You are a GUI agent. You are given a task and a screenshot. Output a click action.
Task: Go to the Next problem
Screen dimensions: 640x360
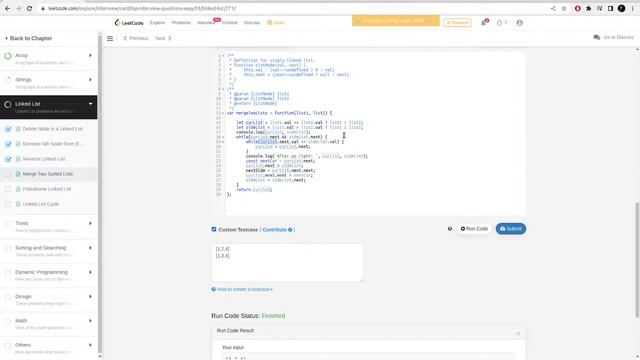point(163,38)
